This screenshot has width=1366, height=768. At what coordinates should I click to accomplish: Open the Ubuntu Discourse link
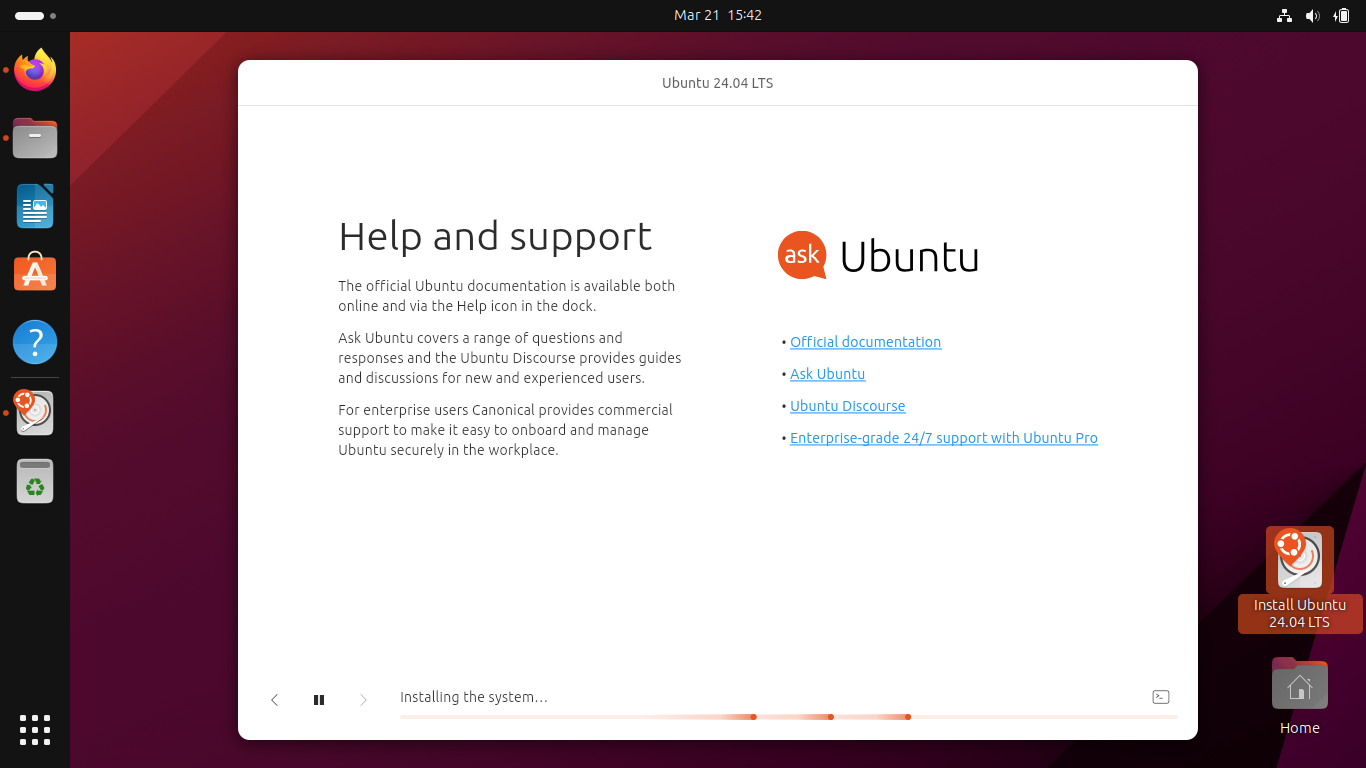pos(847,406)
